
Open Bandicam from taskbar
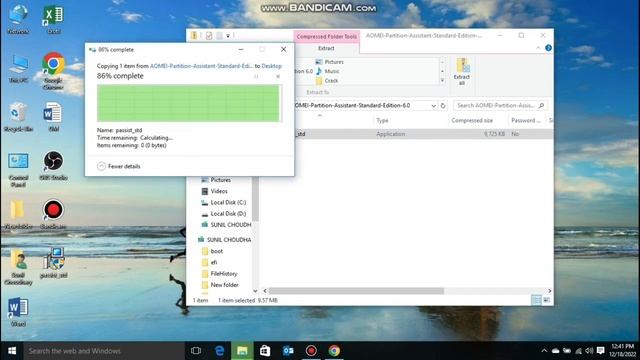[x=311, y=351]
